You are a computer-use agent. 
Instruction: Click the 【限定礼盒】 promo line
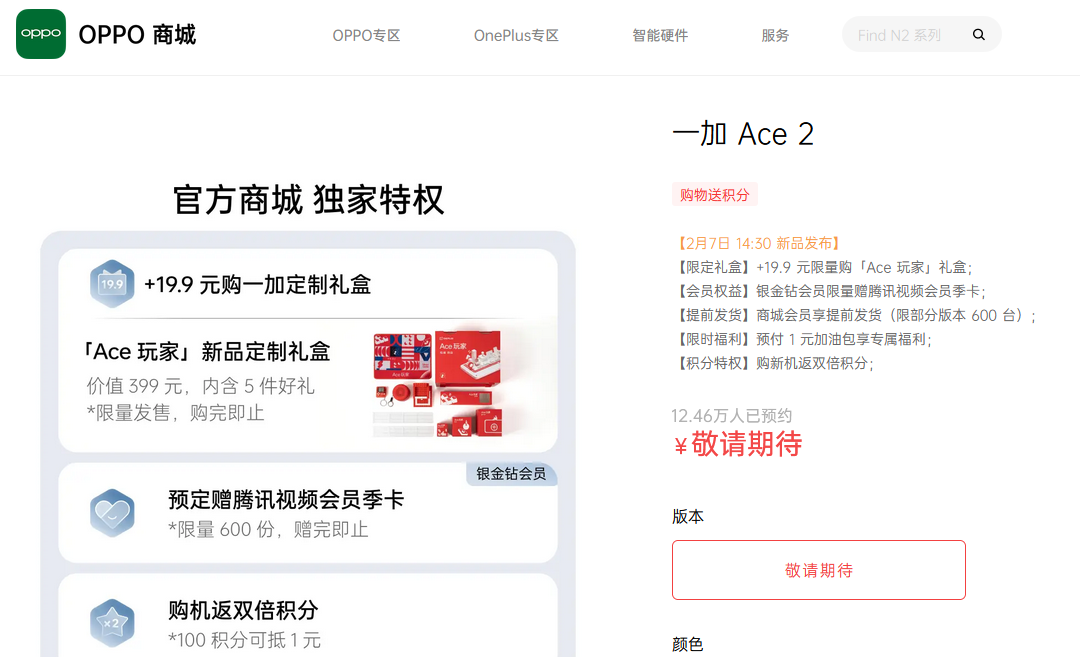click(x=823, y=267)
